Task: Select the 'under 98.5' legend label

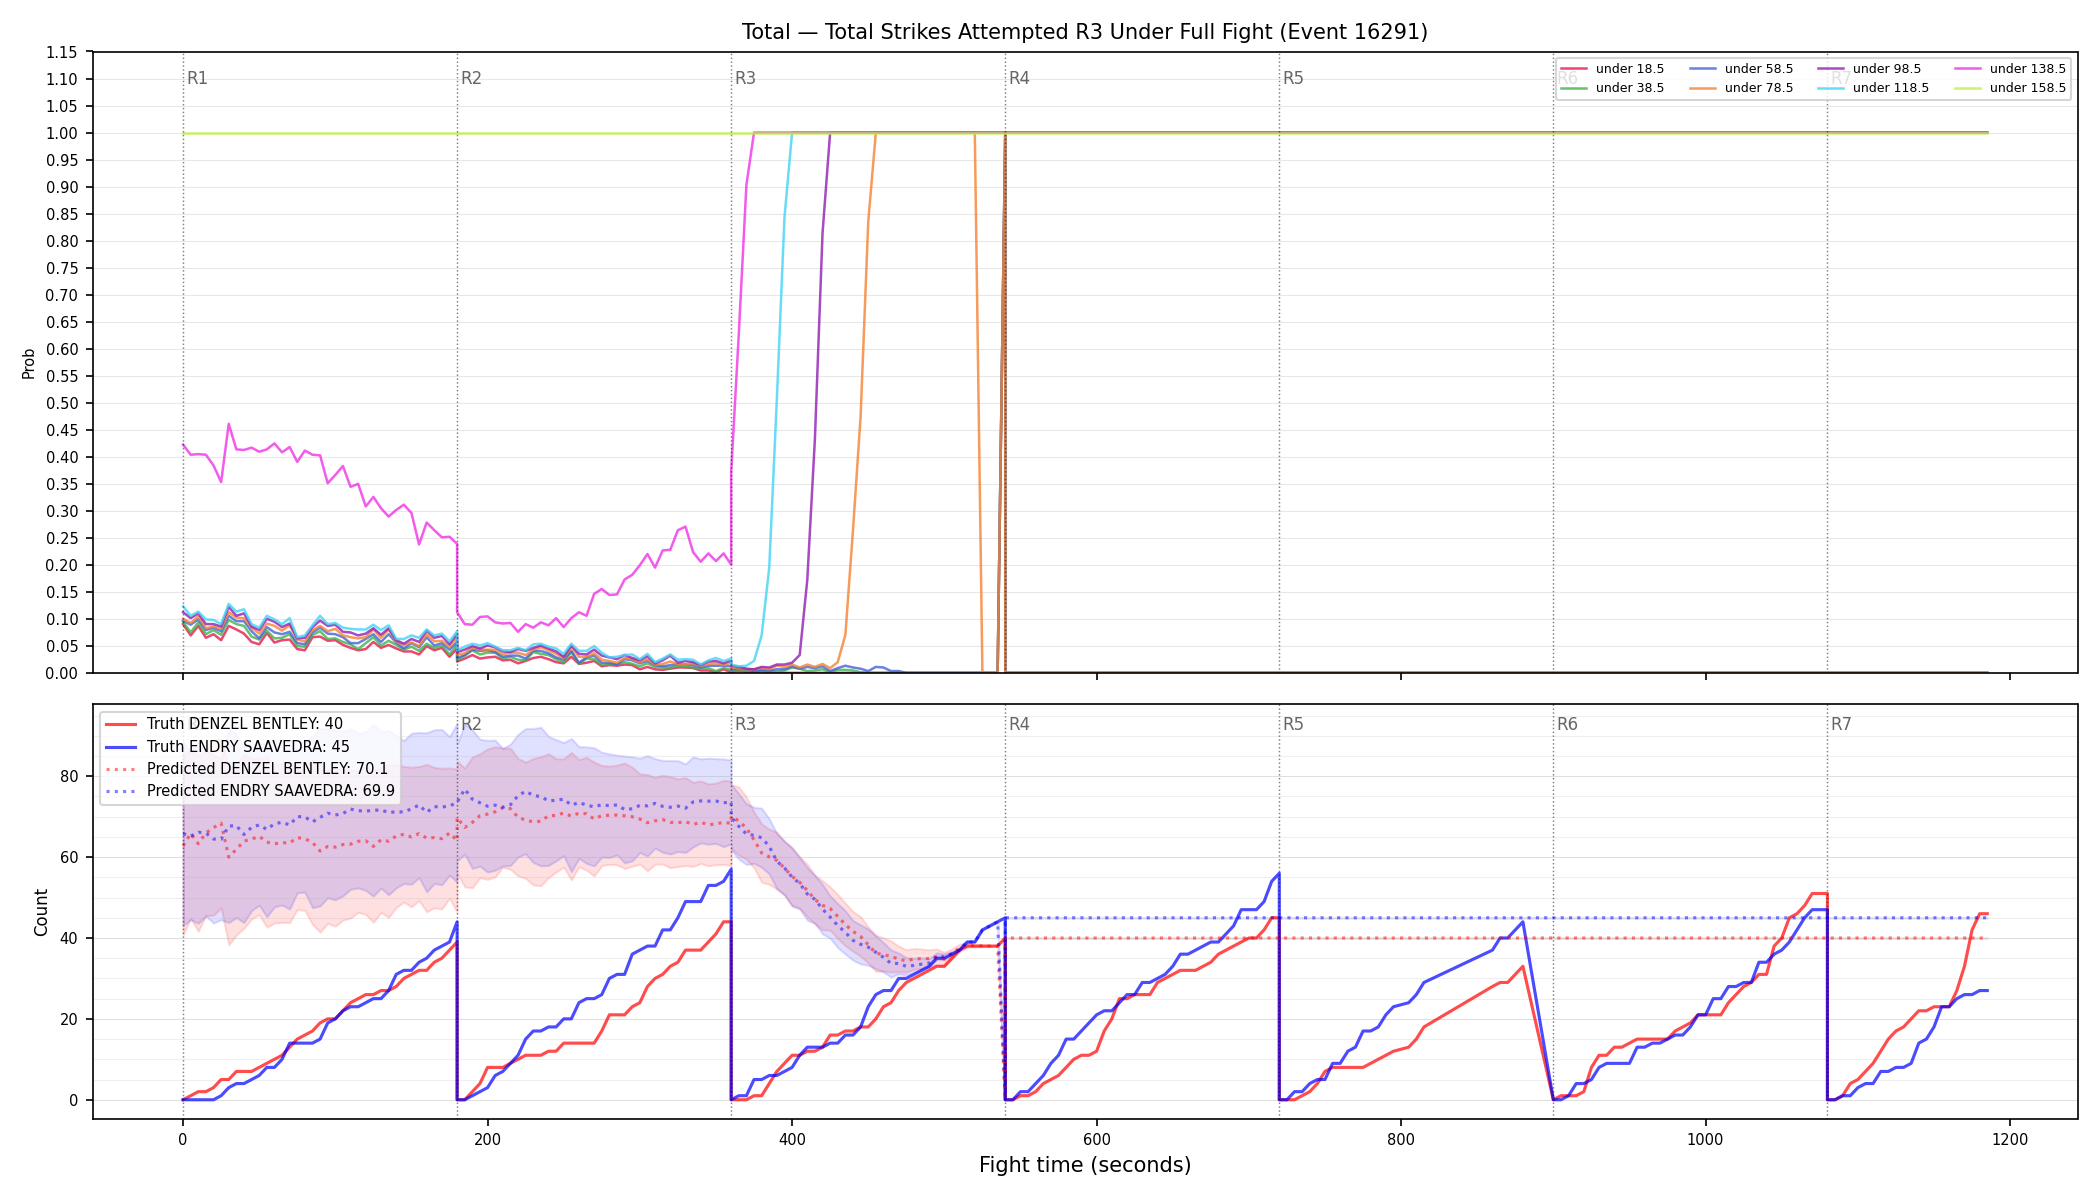Action: tap(1887, 69)
